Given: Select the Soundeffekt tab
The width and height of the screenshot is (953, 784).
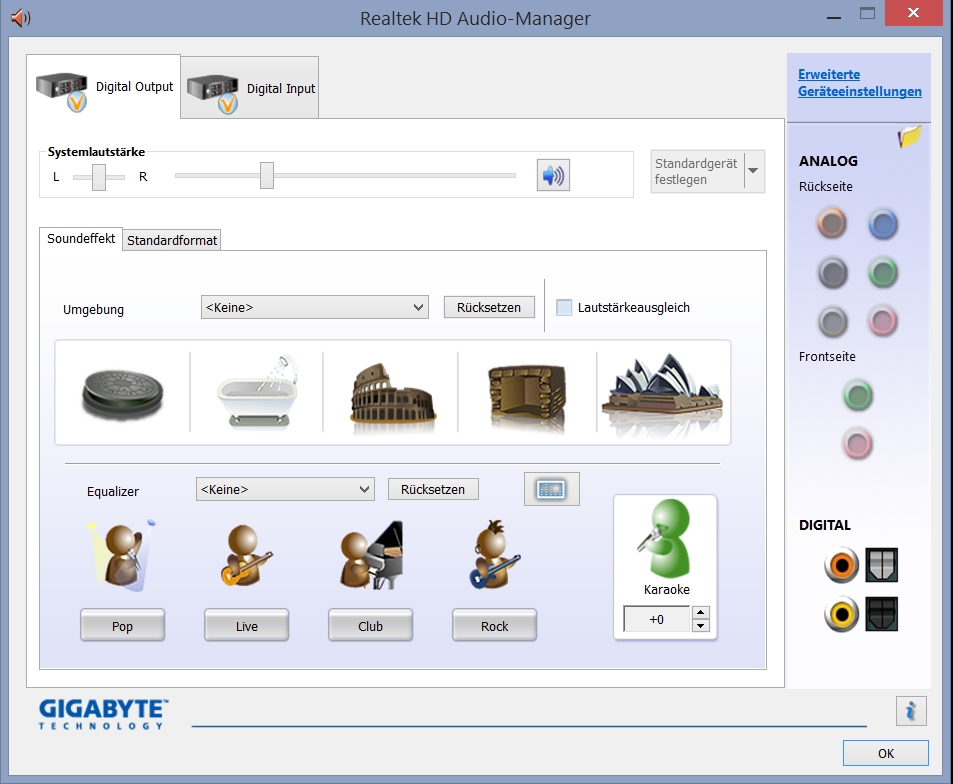Looking at the screenshot, I should [81, 238].
